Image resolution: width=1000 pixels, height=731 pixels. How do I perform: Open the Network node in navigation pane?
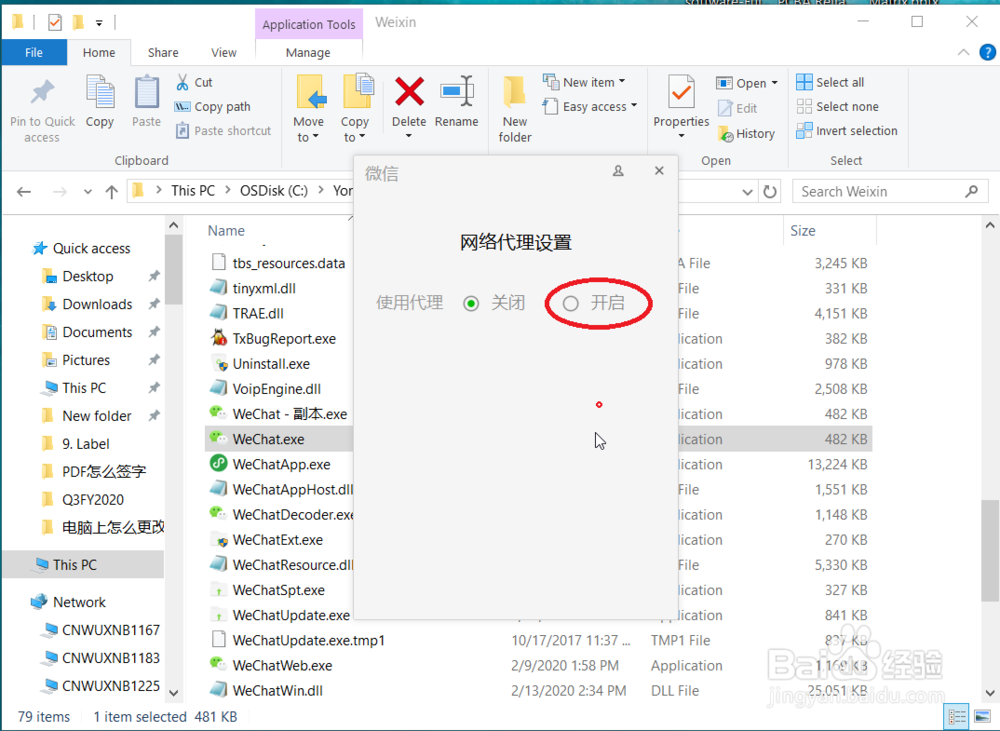point(79,602)
